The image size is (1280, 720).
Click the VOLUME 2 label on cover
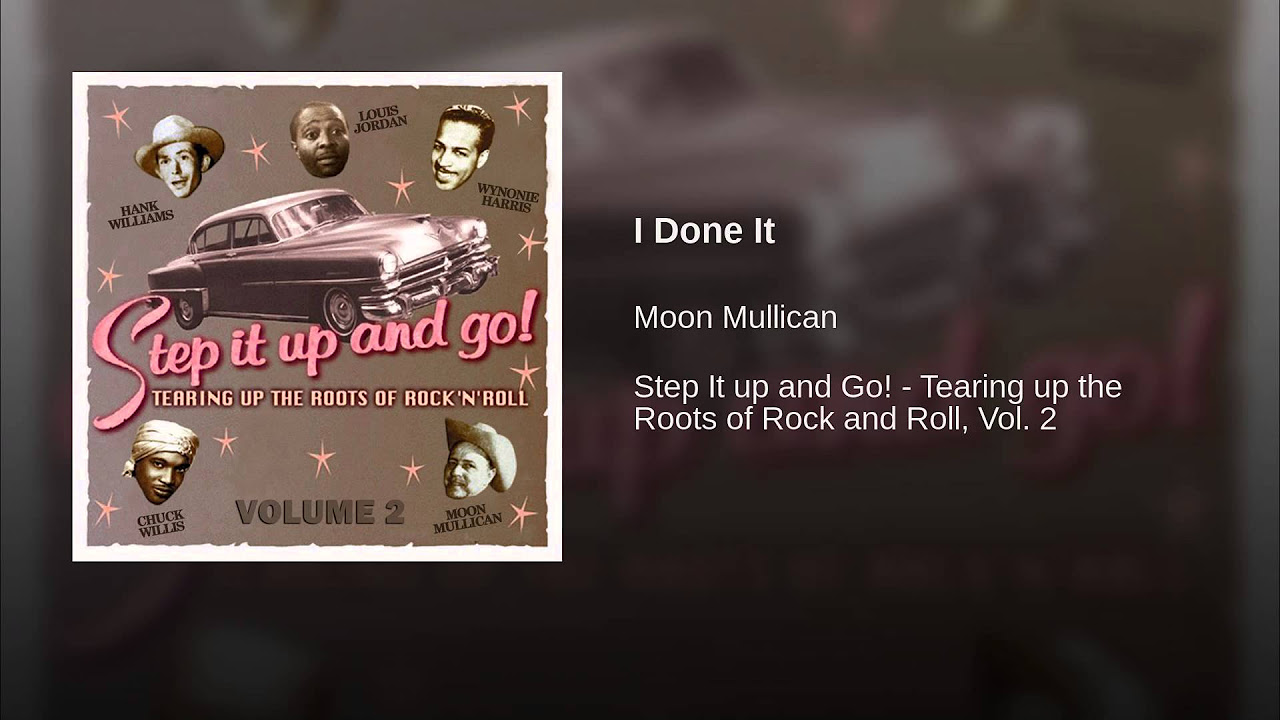tap(320, 513)
